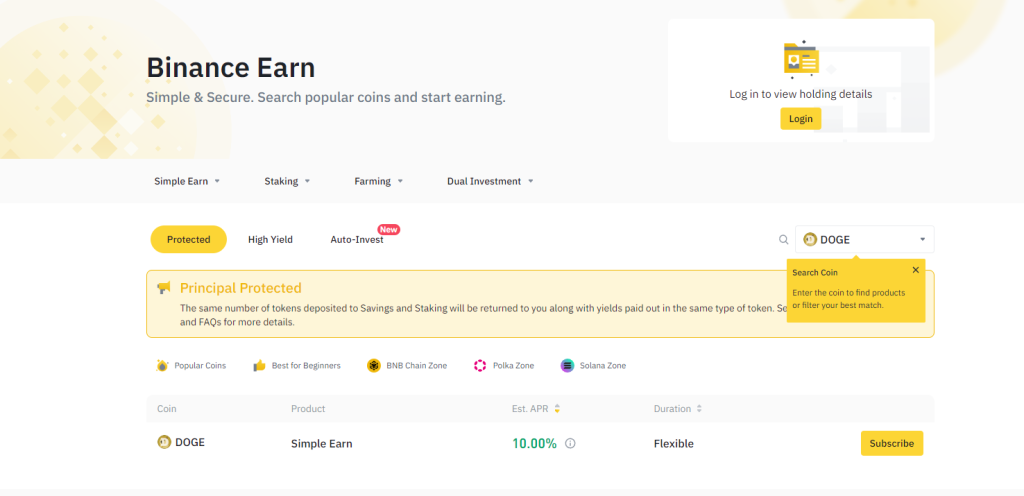Open the DOGE coin selector dropdown
This screenshot has height=496, width=1024.
coord(865,240)
